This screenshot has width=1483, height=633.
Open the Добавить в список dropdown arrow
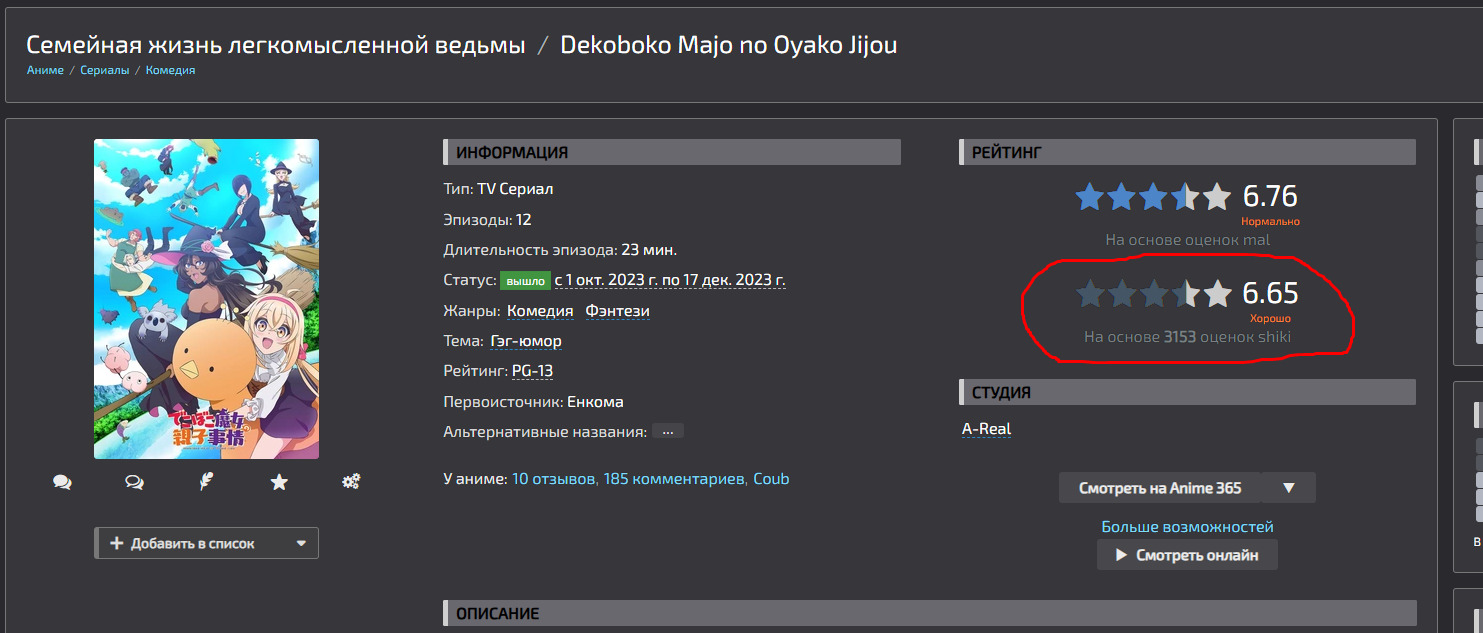tap(302, 543)
